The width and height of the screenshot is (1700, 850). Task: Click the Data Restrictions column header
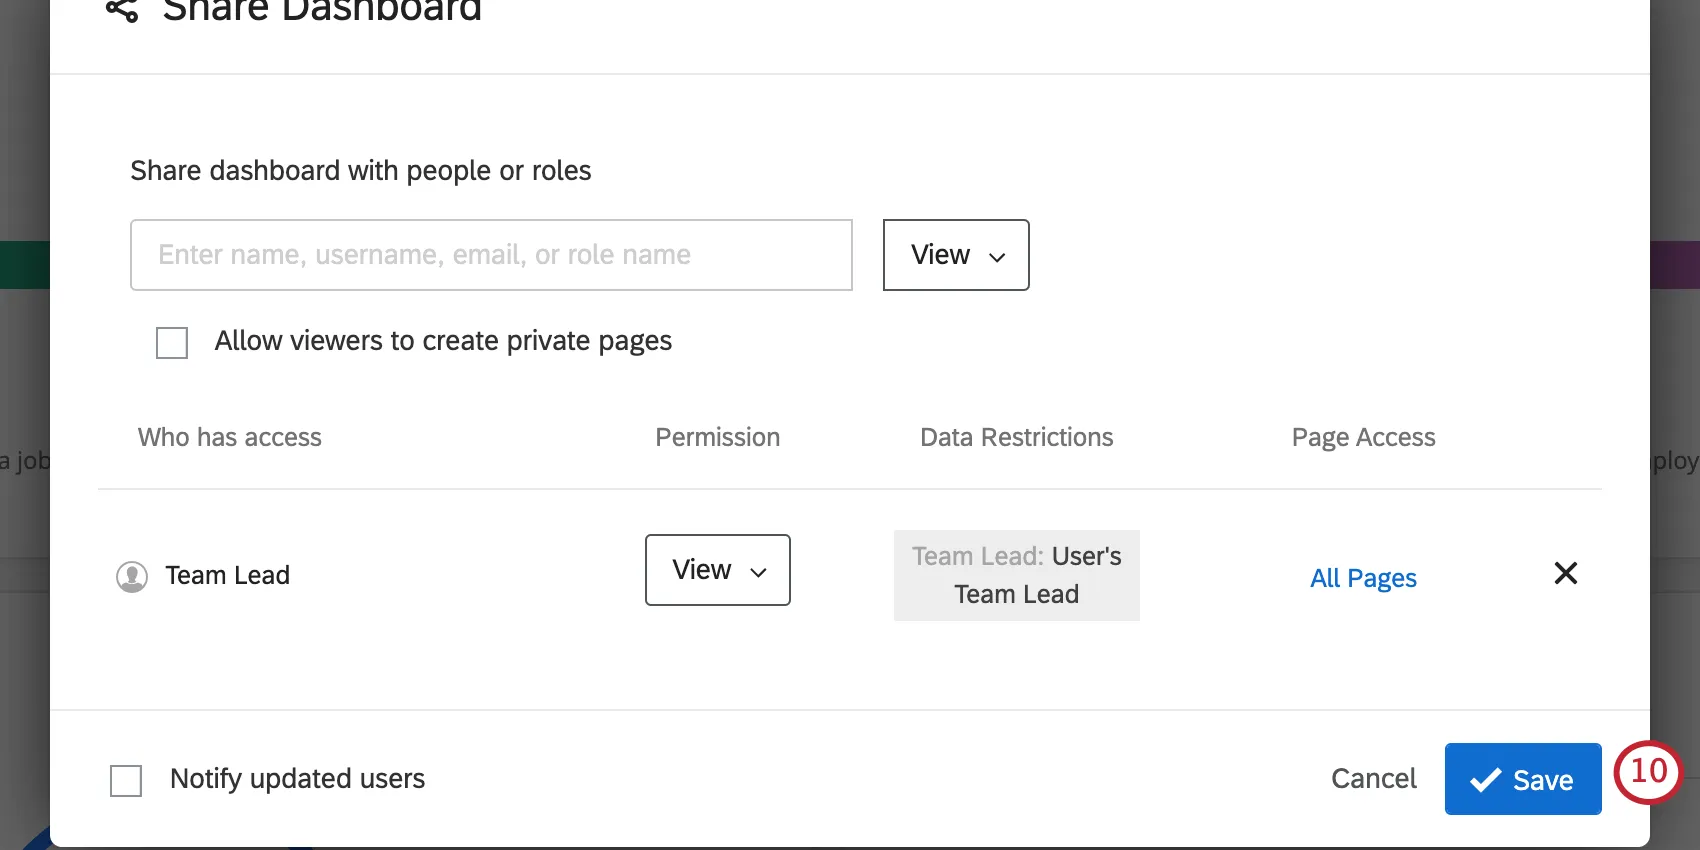click(x=1016, y=438)
